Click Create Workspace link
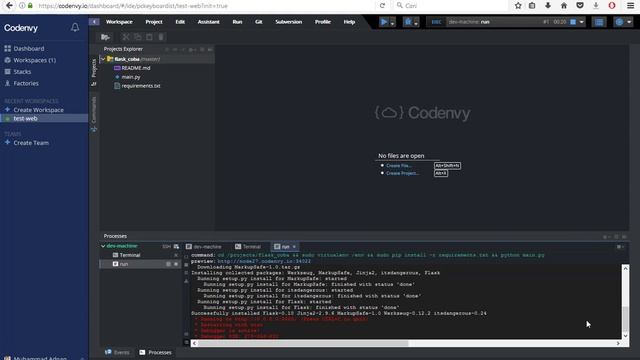This screenshot has width=640, height=360. pos(38,110)
